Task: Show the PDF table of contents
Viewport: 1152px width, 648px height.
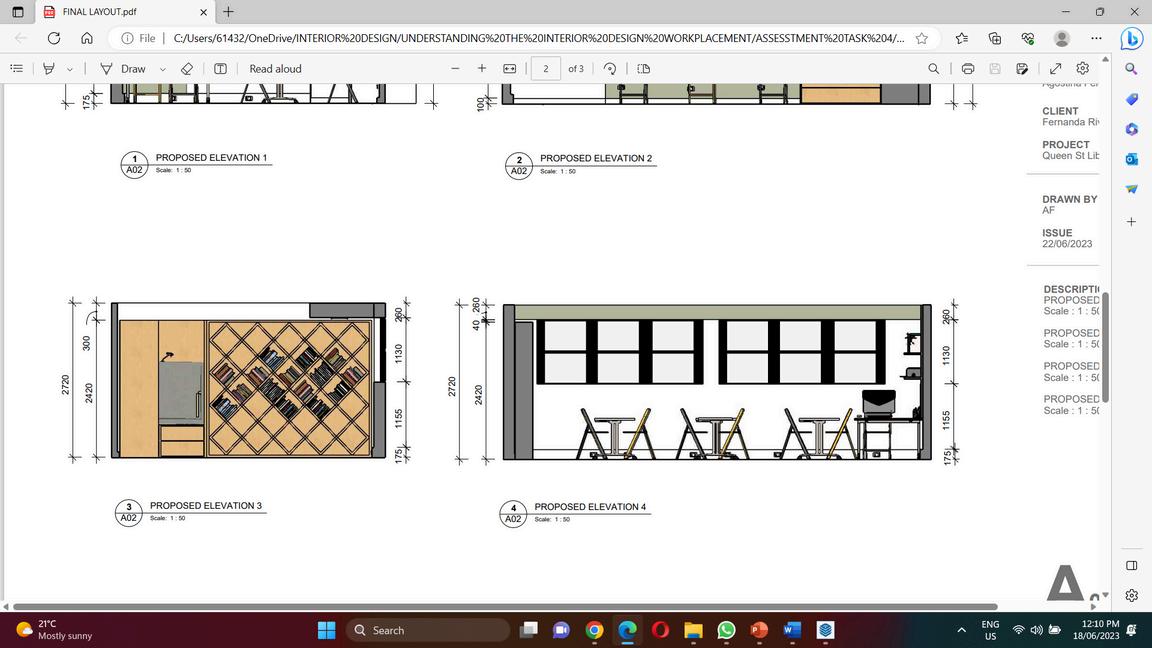Action: 16,68
